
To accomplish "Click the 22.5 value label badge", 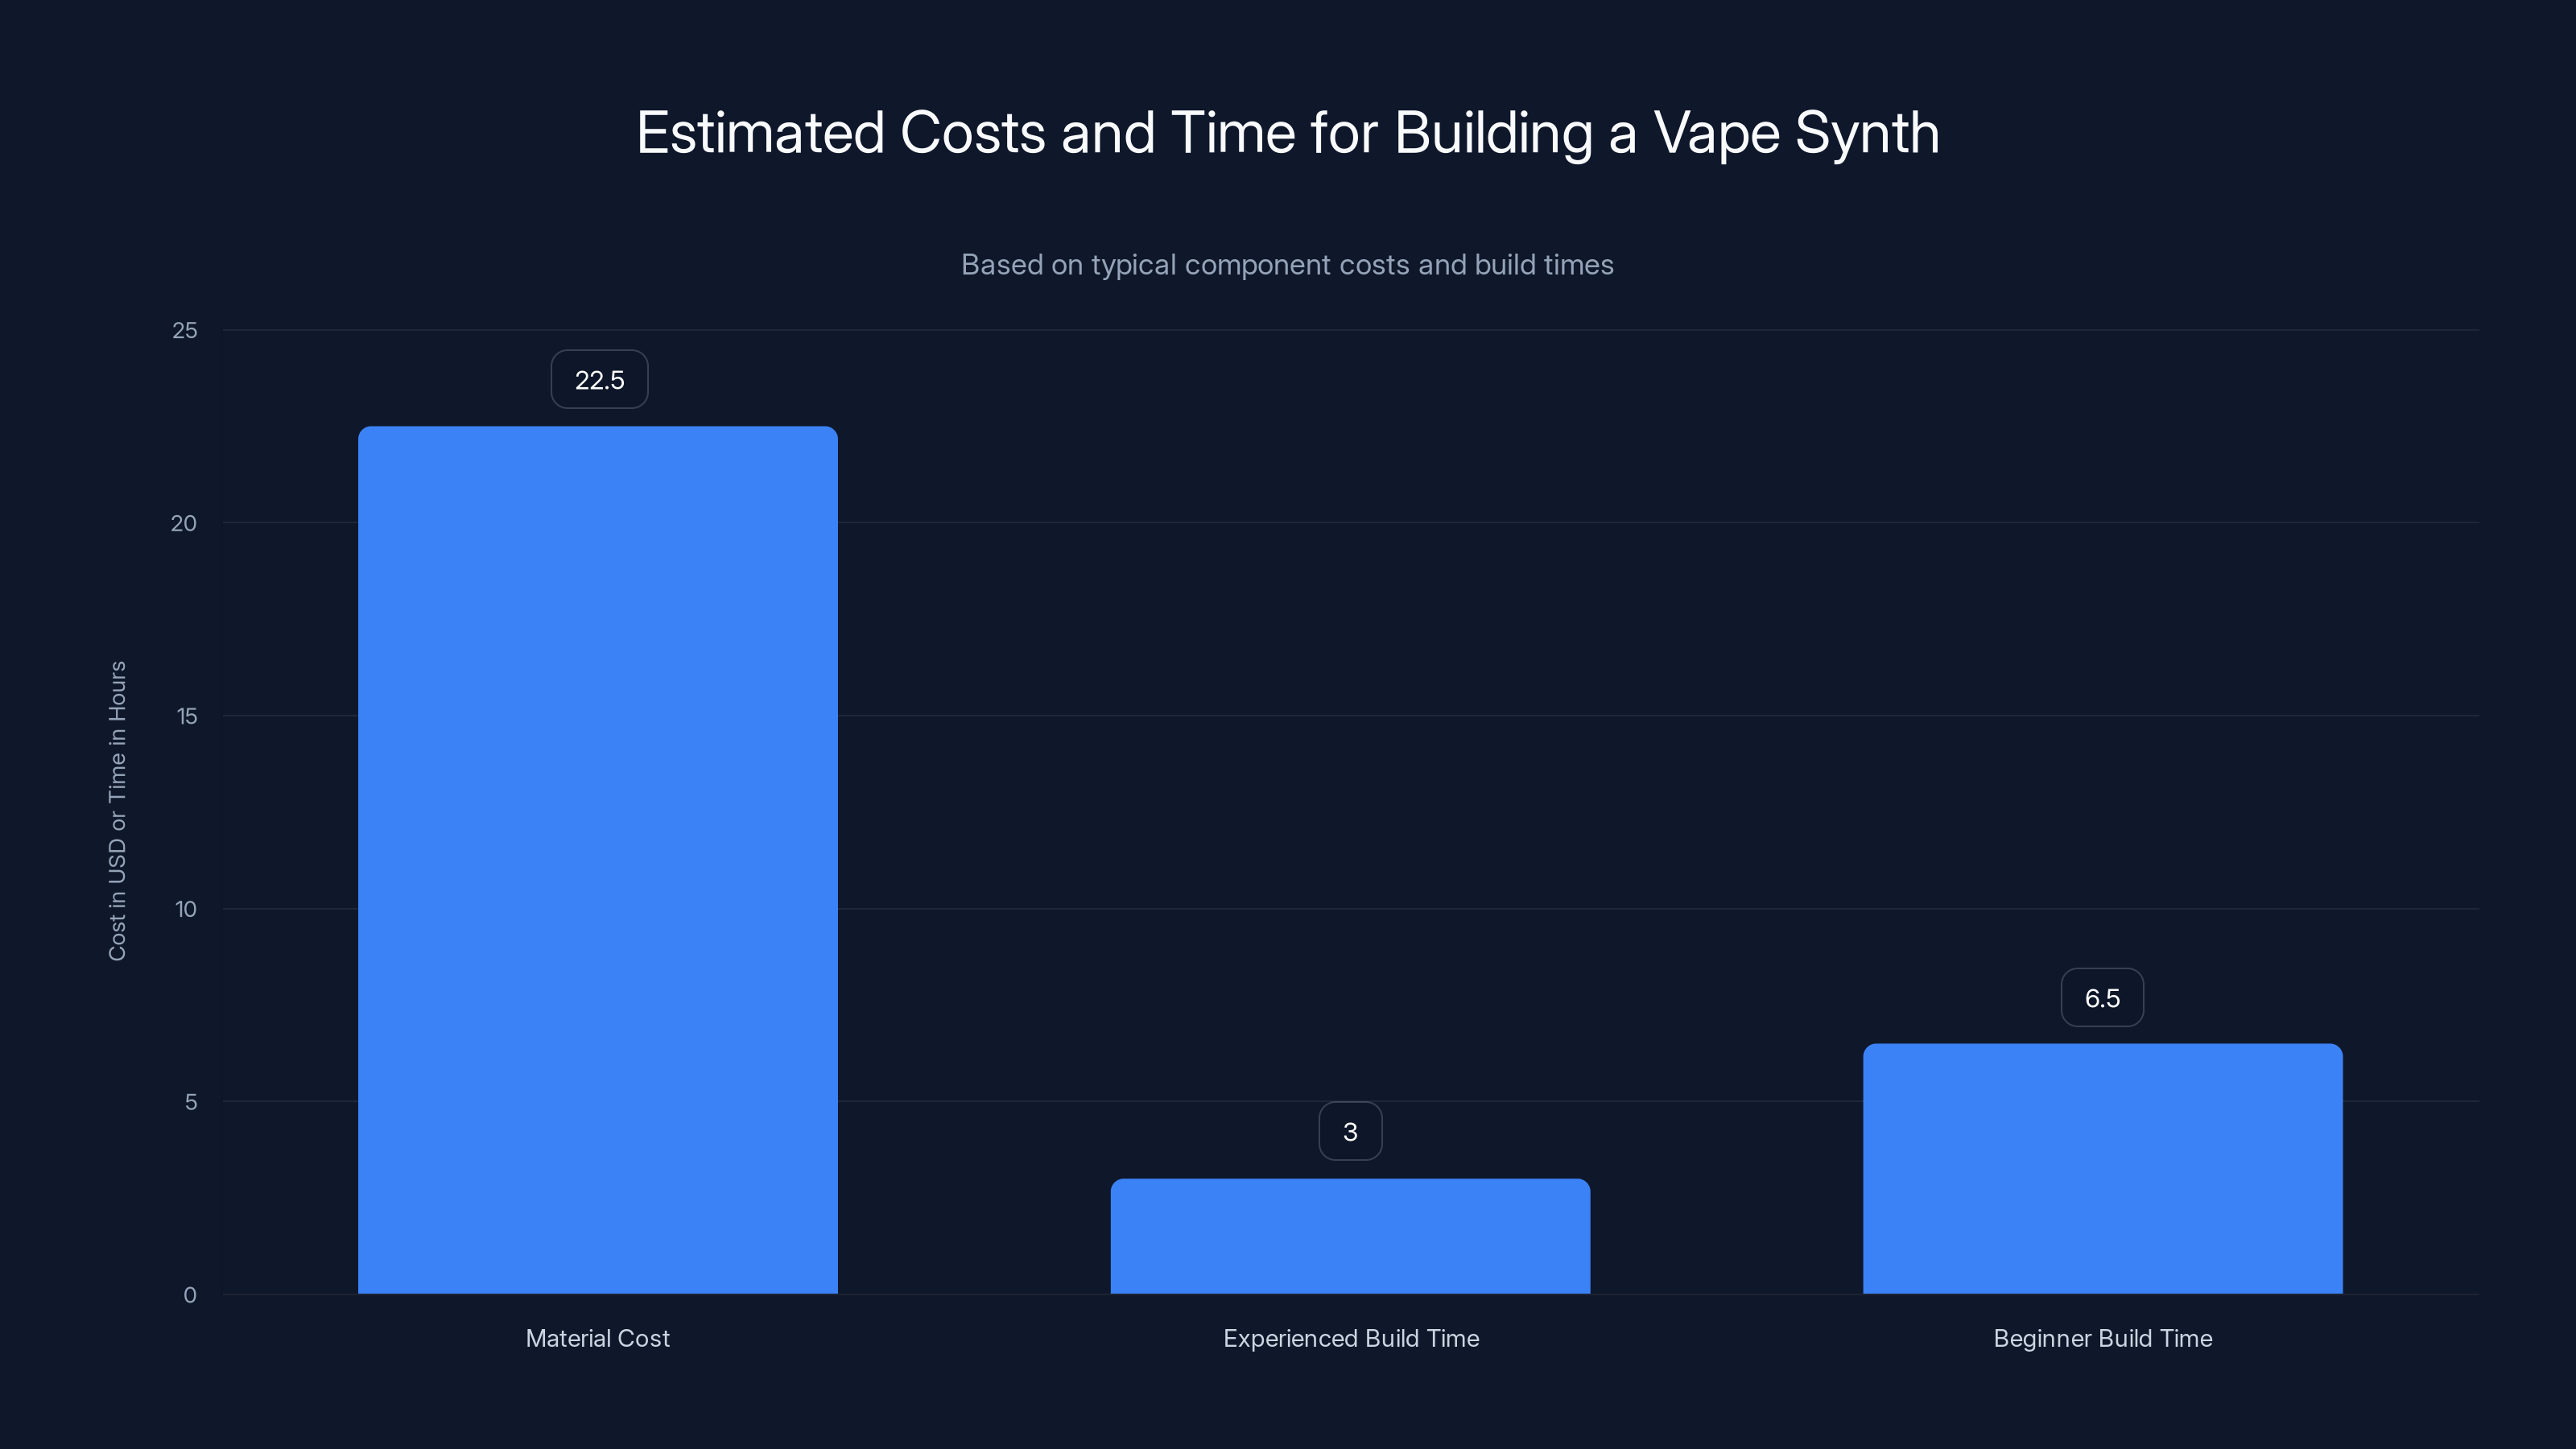I will [x=598, y=379].
